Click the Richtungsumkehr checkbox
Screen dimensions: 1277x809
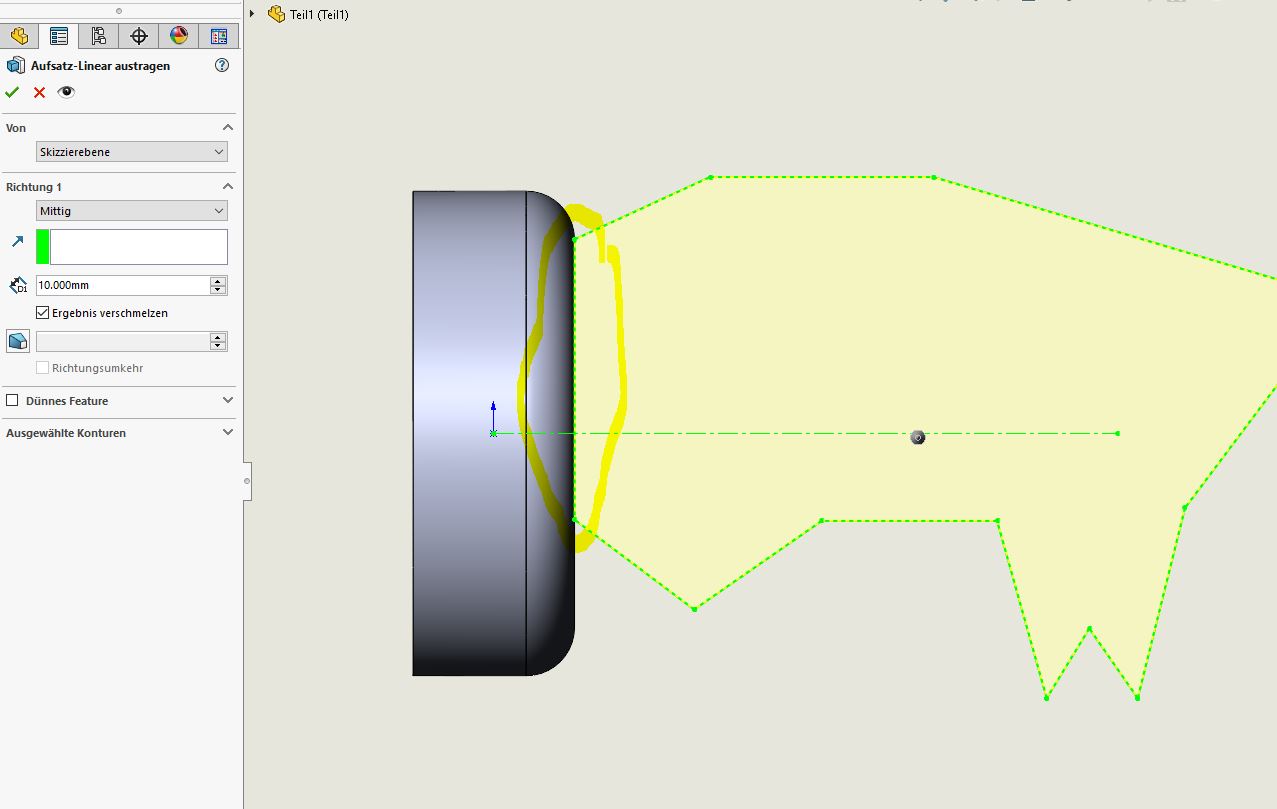point(42,368)
